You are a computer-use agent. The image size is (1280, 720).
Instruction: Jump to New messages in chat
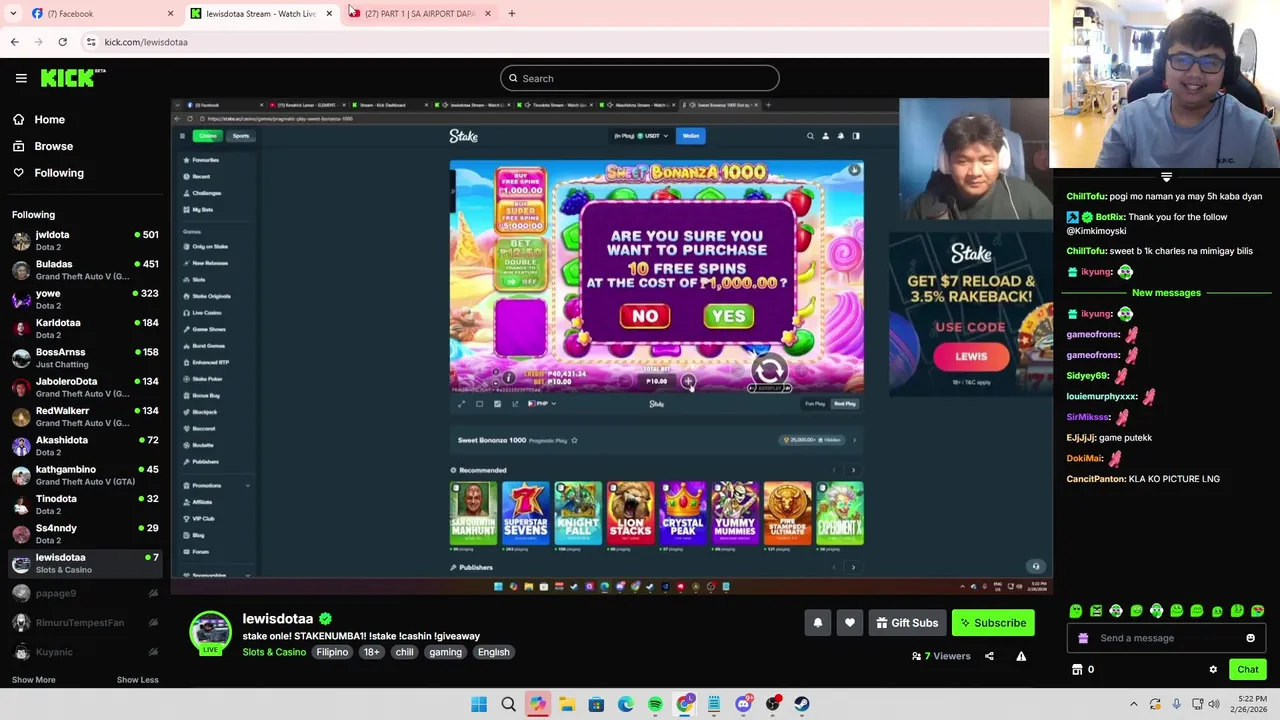(x=1166, y=293)
